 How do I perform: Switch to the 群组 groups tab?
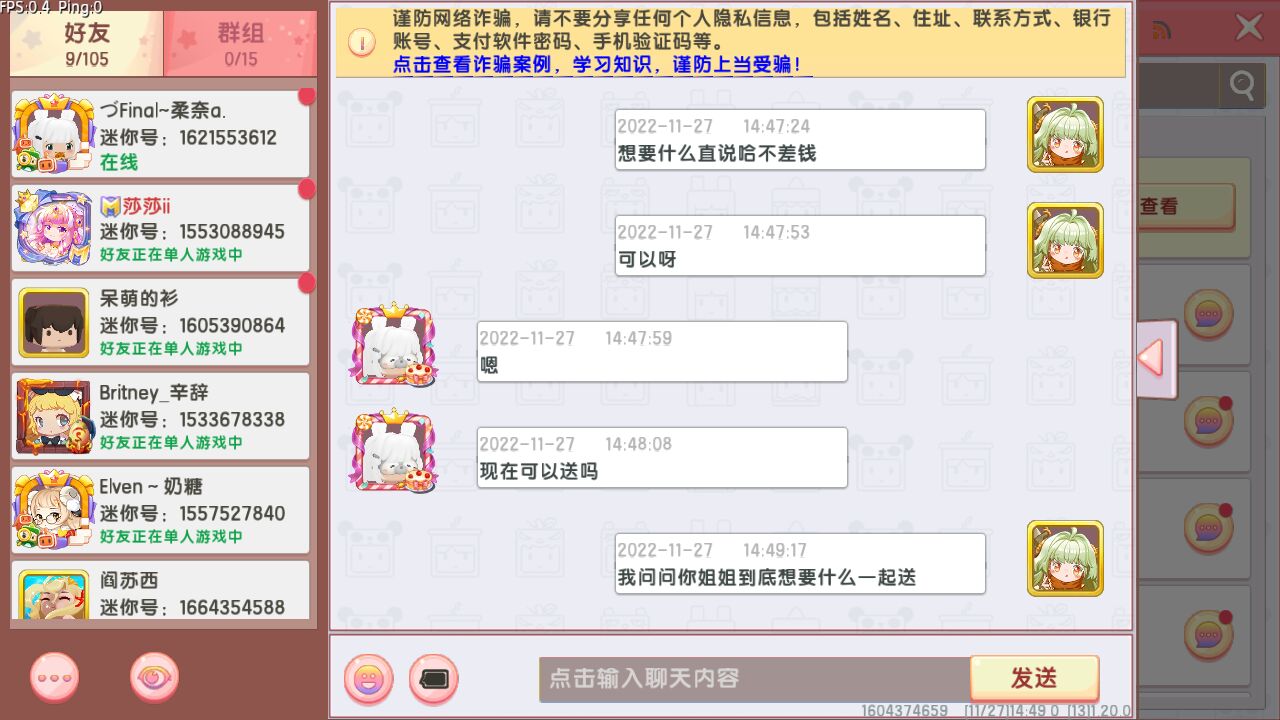pos(240,44)
